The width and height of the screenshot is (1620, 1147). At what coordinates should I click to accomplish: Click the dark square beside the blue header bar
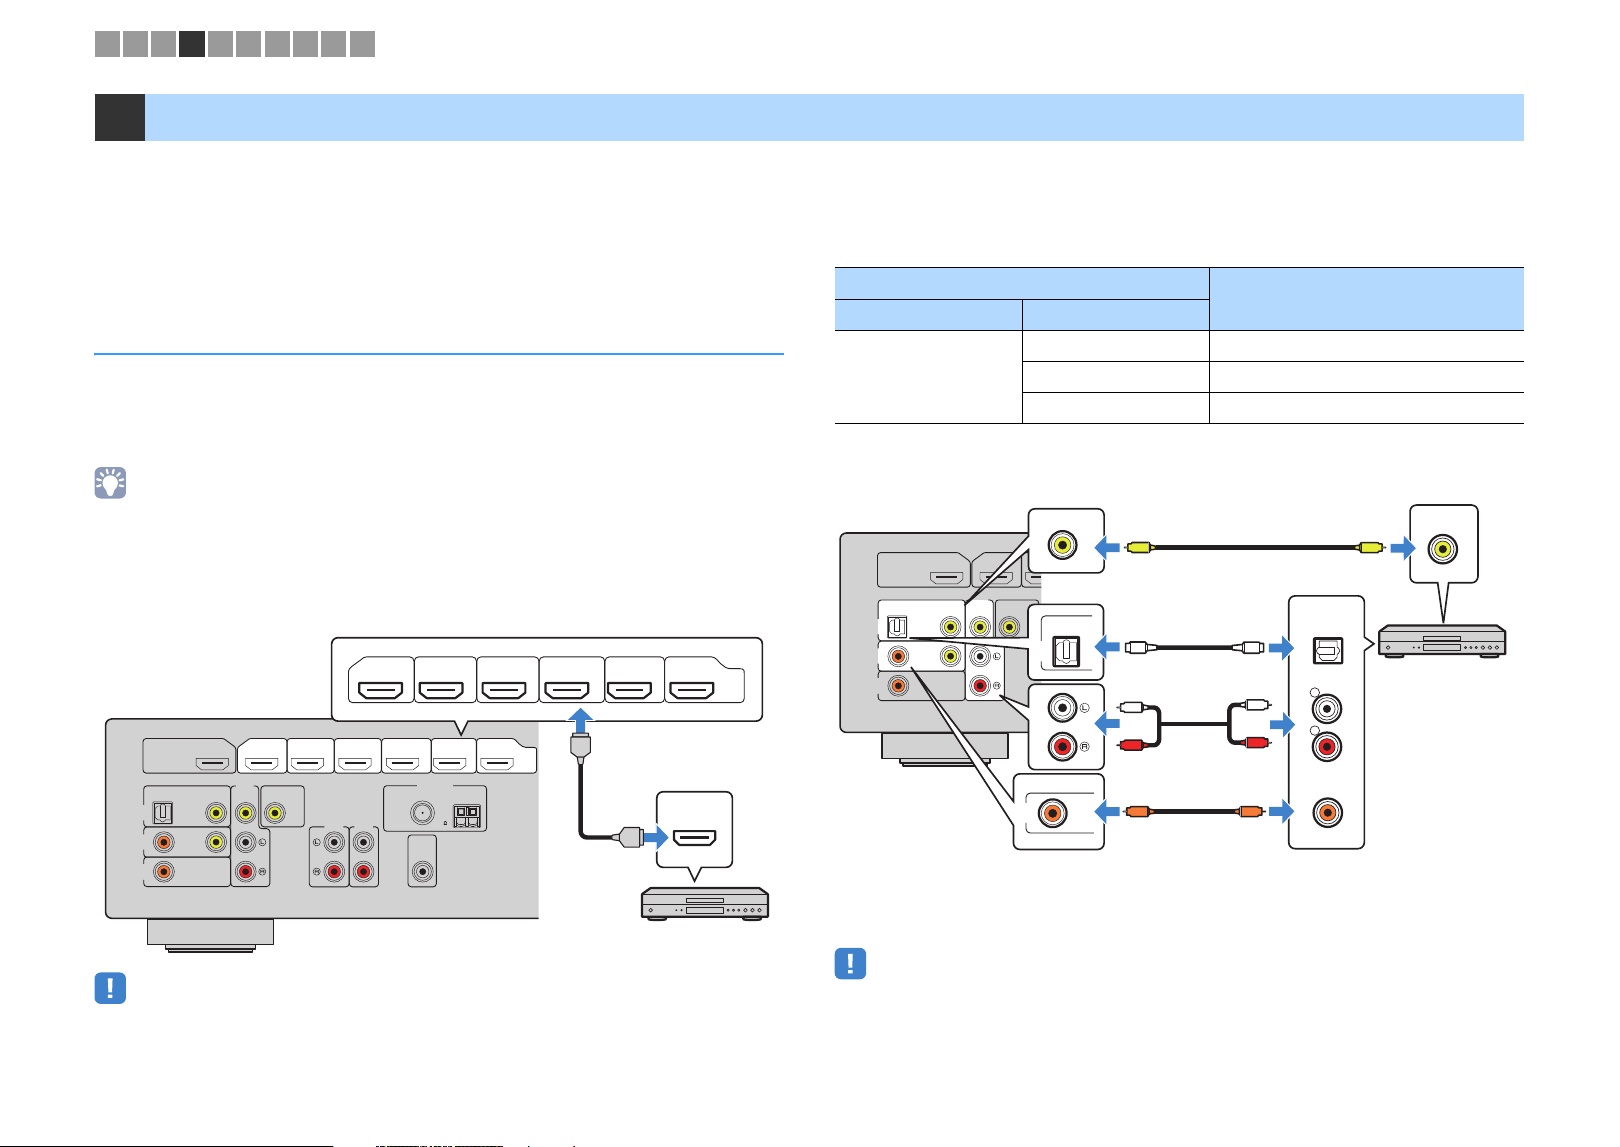click(x=120, y=117)
